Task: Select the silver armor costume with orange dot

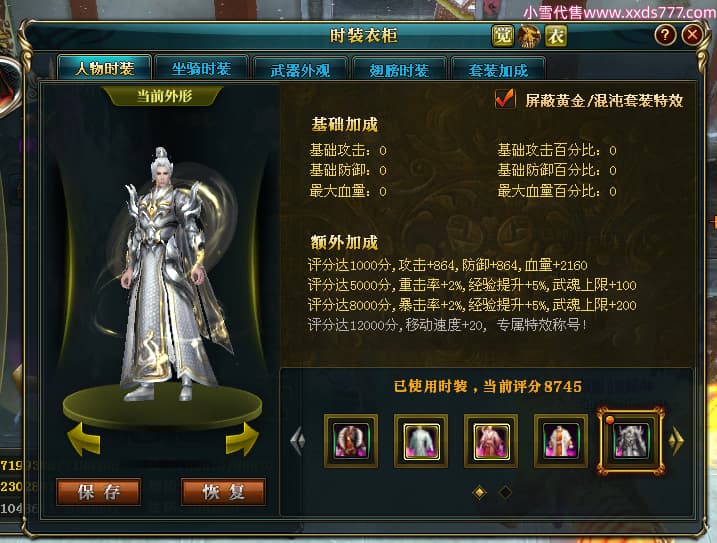Action: [631, 441]
